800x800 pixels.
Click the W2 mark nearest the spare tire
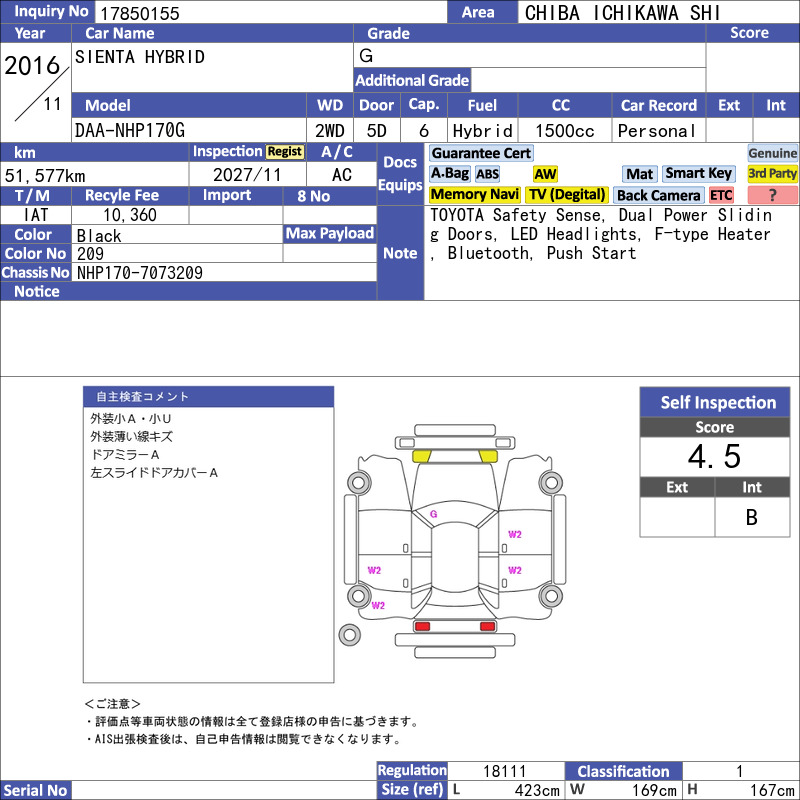pyautogui.click(x=378, y=605)
